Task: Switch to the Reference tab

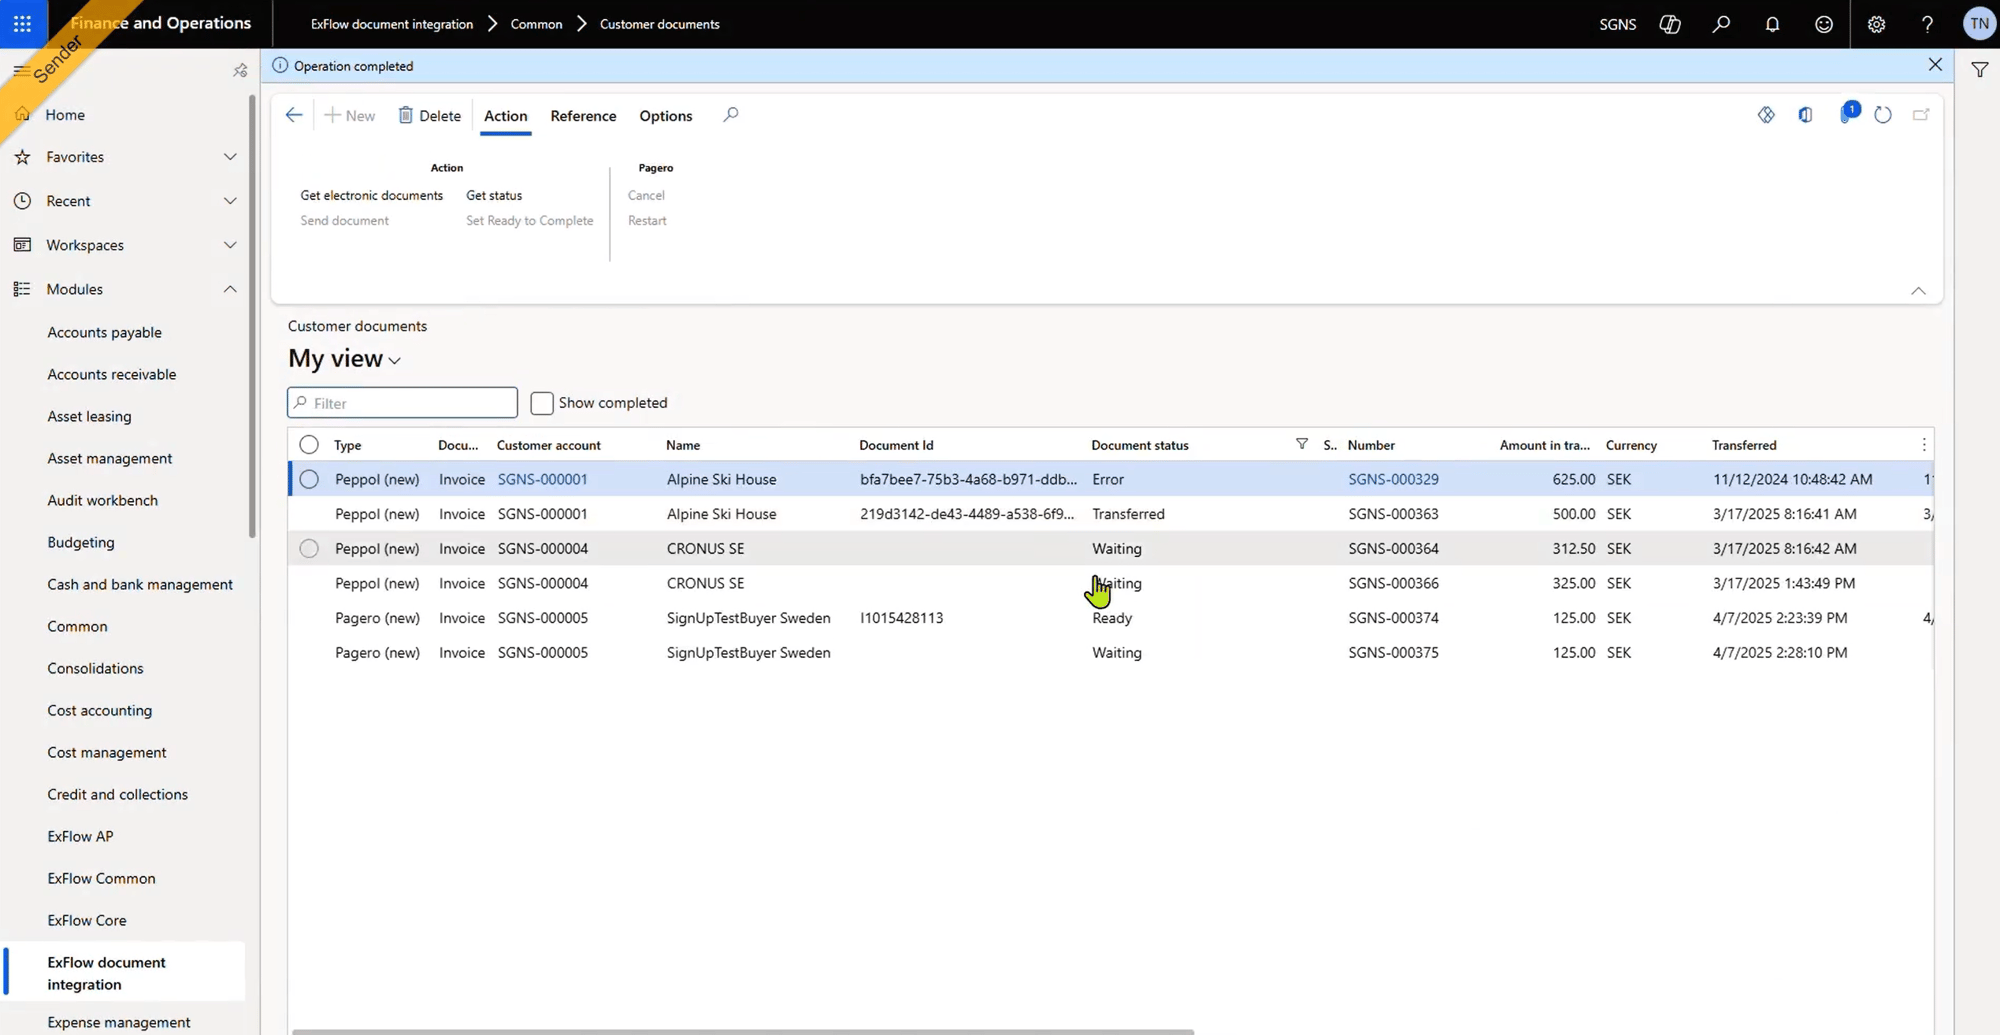Action: click(x=583, y=115)
